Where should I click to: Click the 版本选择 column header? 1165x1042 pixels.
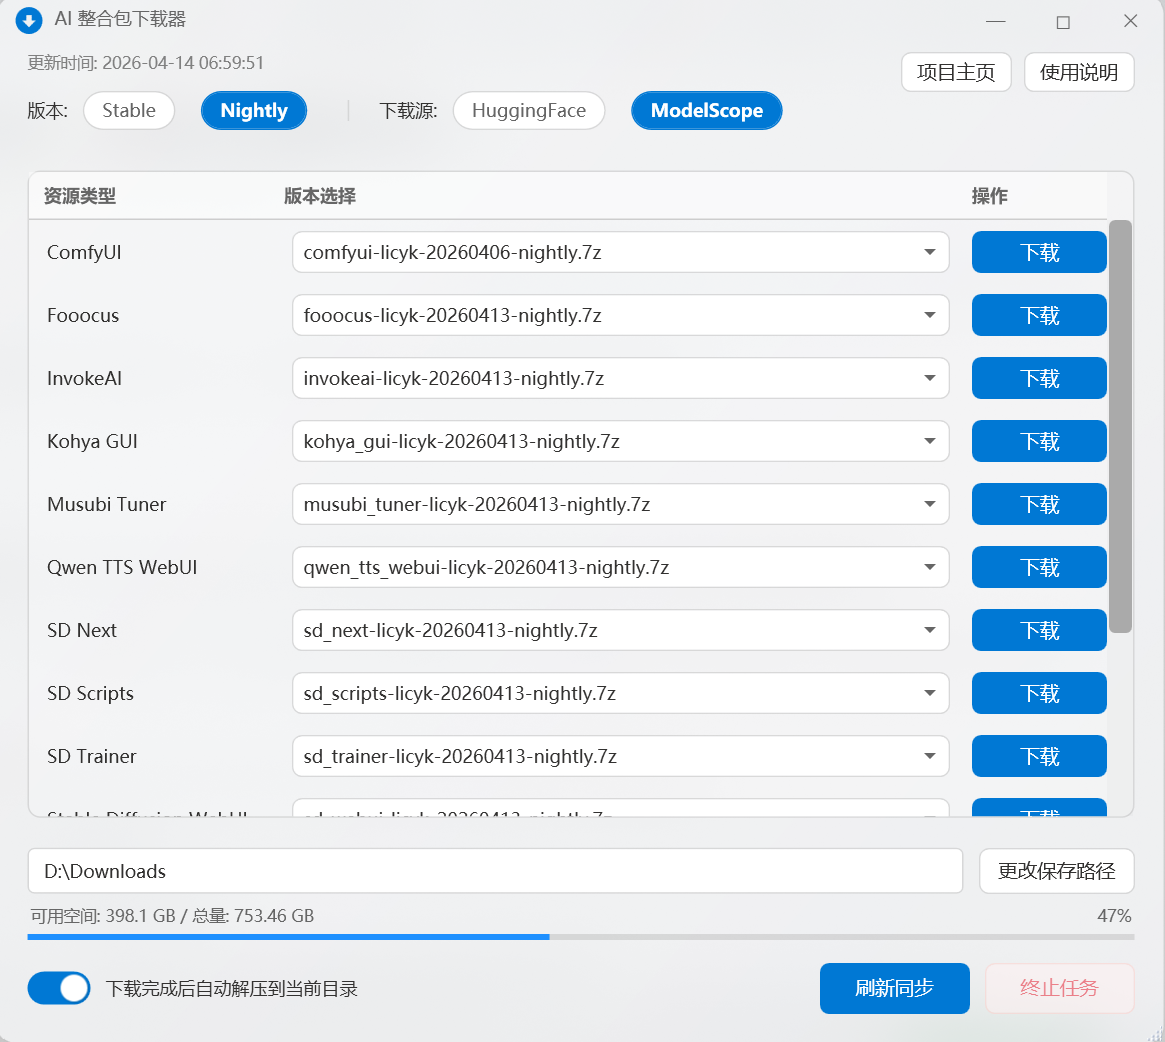pyautogui.click(x=319, y=195)
